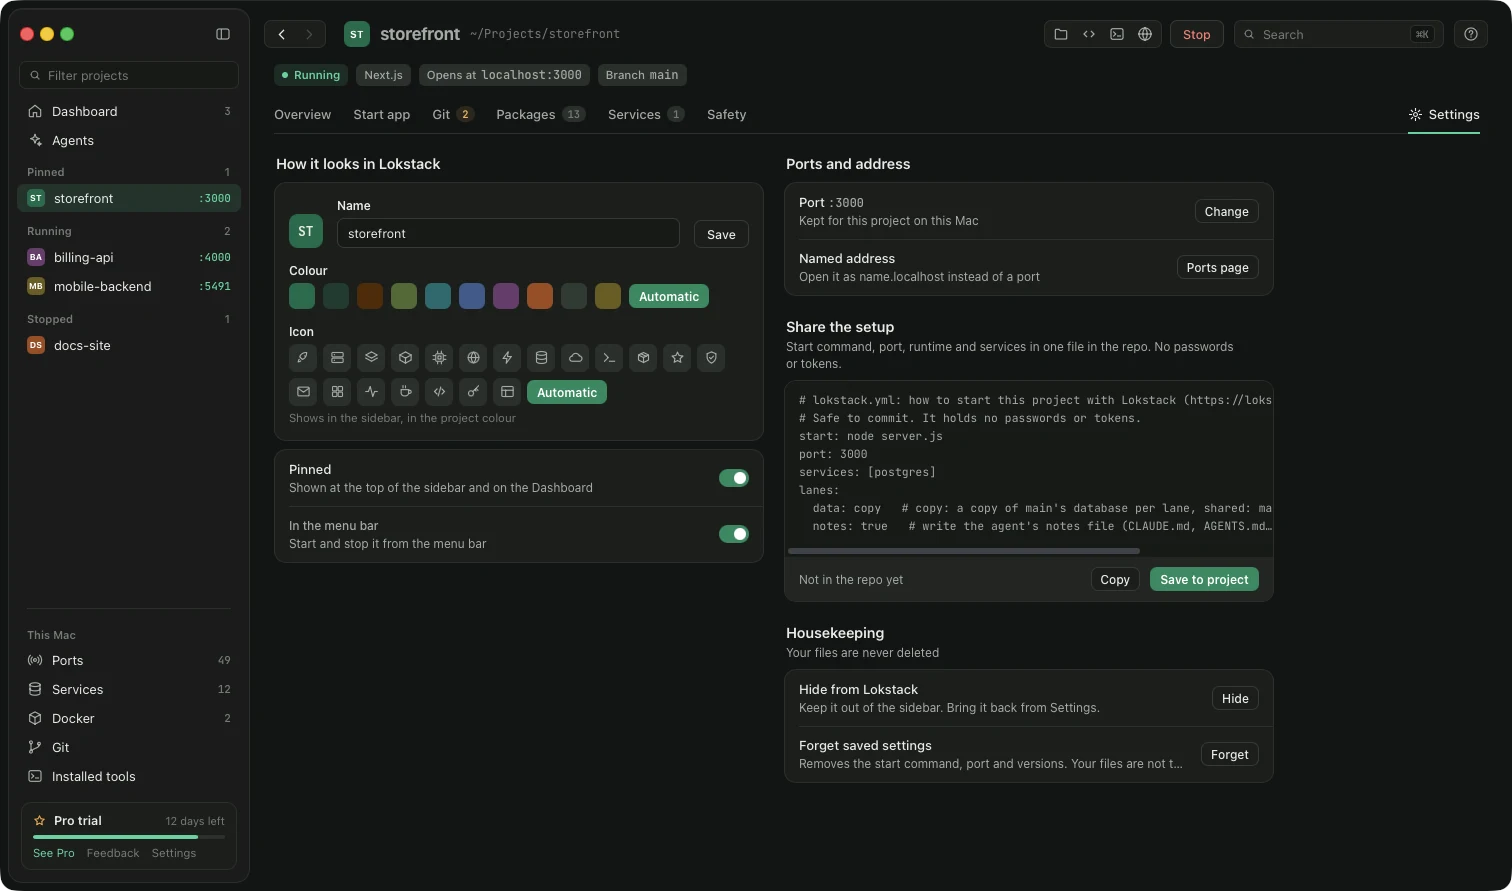Image resolution: width=1512 pixels, height=891 pixels.
Task: Choose the star icon in the Icon picker
Action: tap(677, 358)
